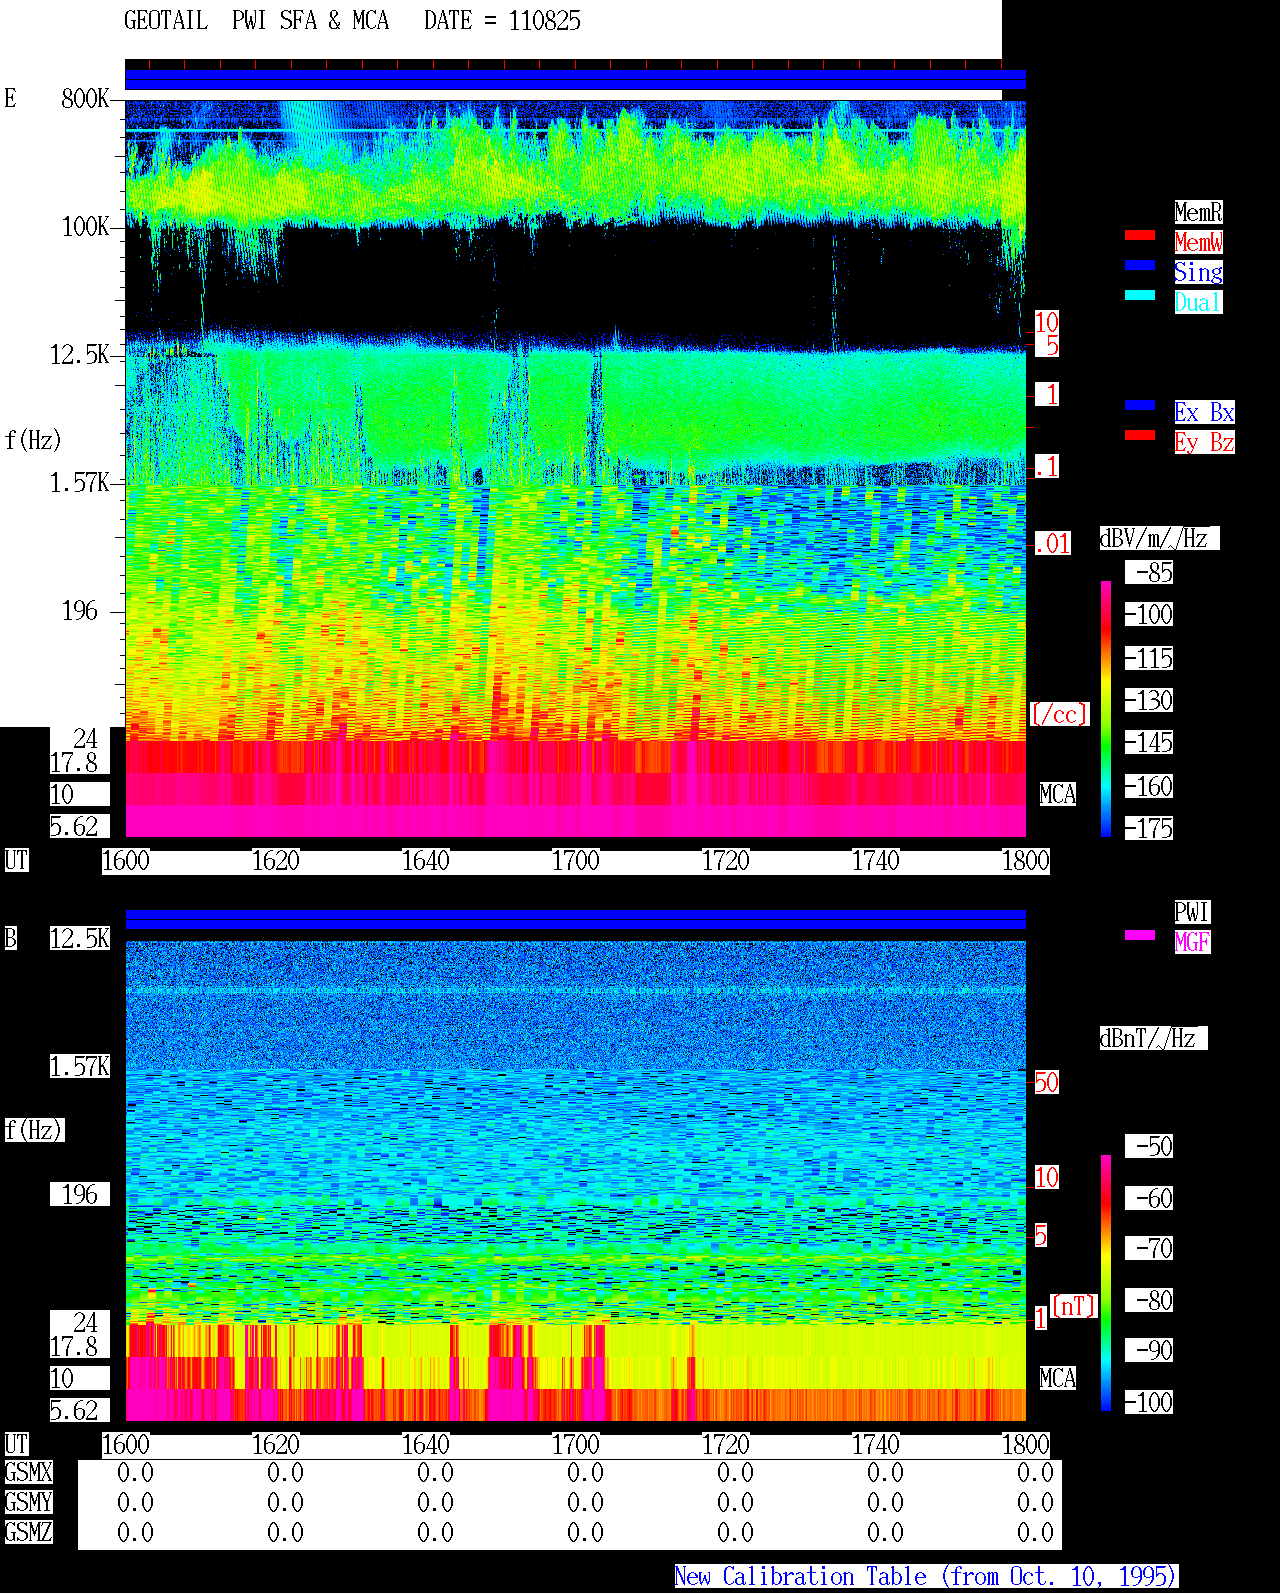
Task: Click the 1700 tick under E panel
Action: pyautogui.click(x=576, y=860)
